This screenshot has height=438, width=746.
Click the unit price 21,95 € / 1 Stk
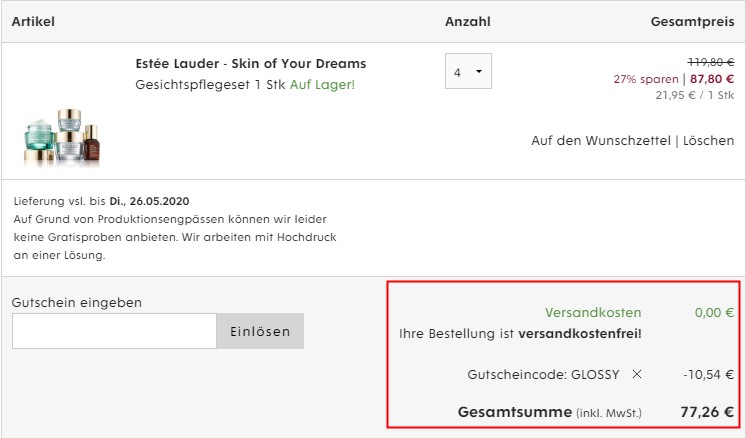695,95
